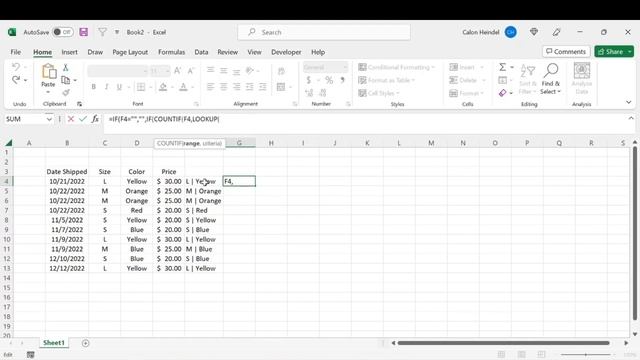Switch to the Insert tab
Screen dimensions: 640x360
(69, 52)
